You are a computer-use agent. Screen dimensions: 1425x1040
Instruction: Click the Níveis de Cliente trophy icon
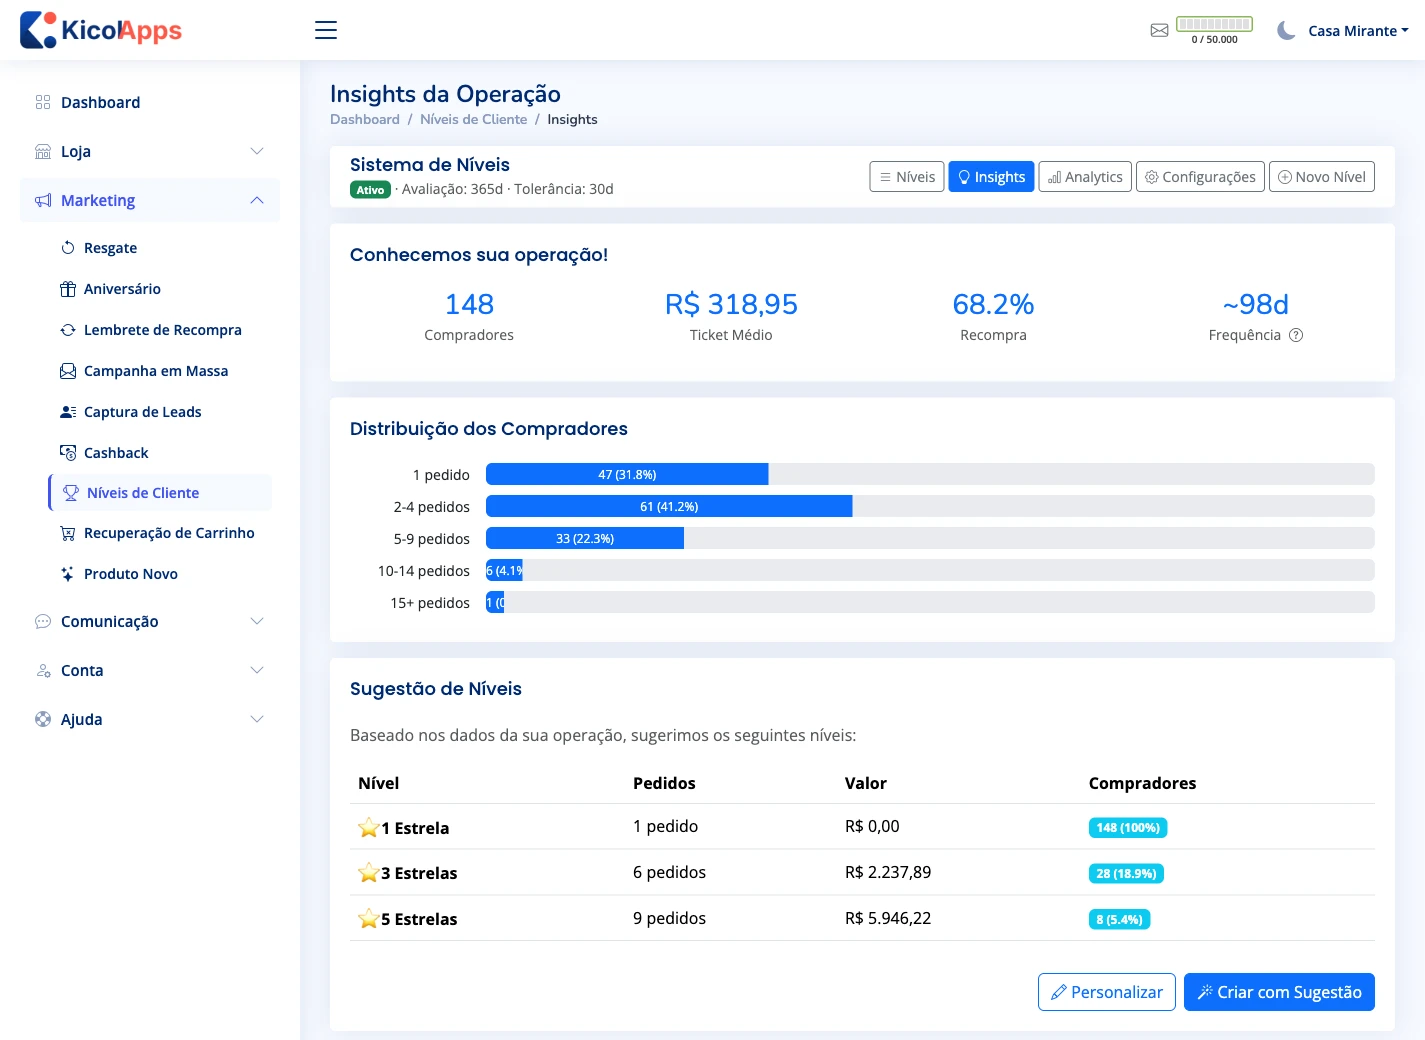[71, 493]
